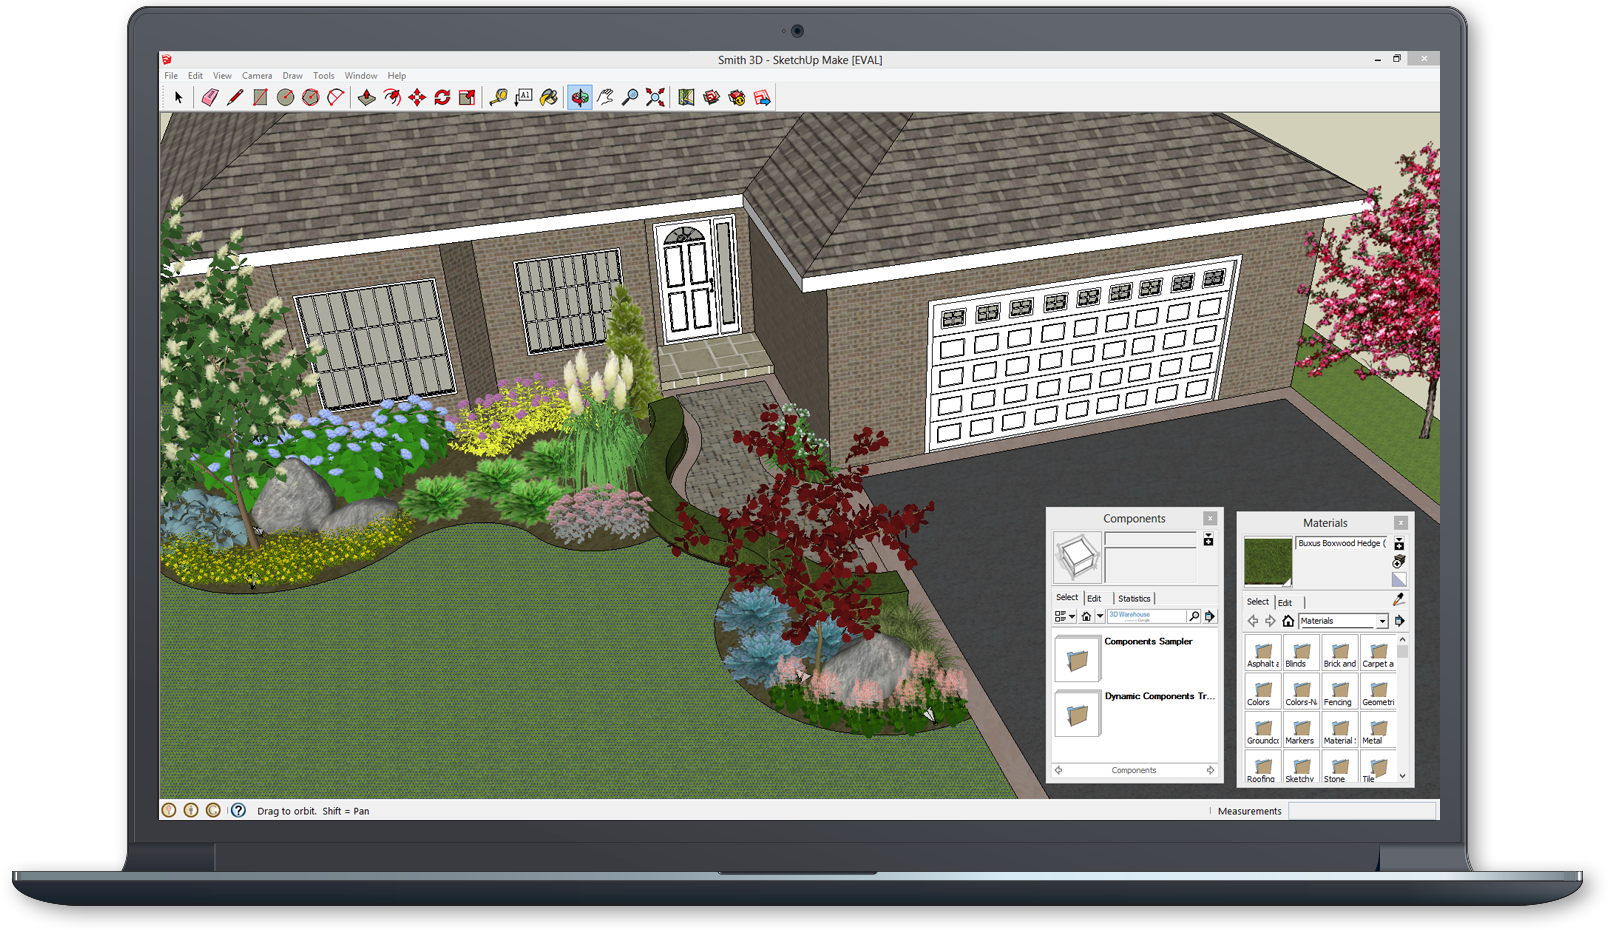The width and height of the screenshot is (1612, 932).
Task: Select the arrow Select tool
Action: [x=178, y=97]
